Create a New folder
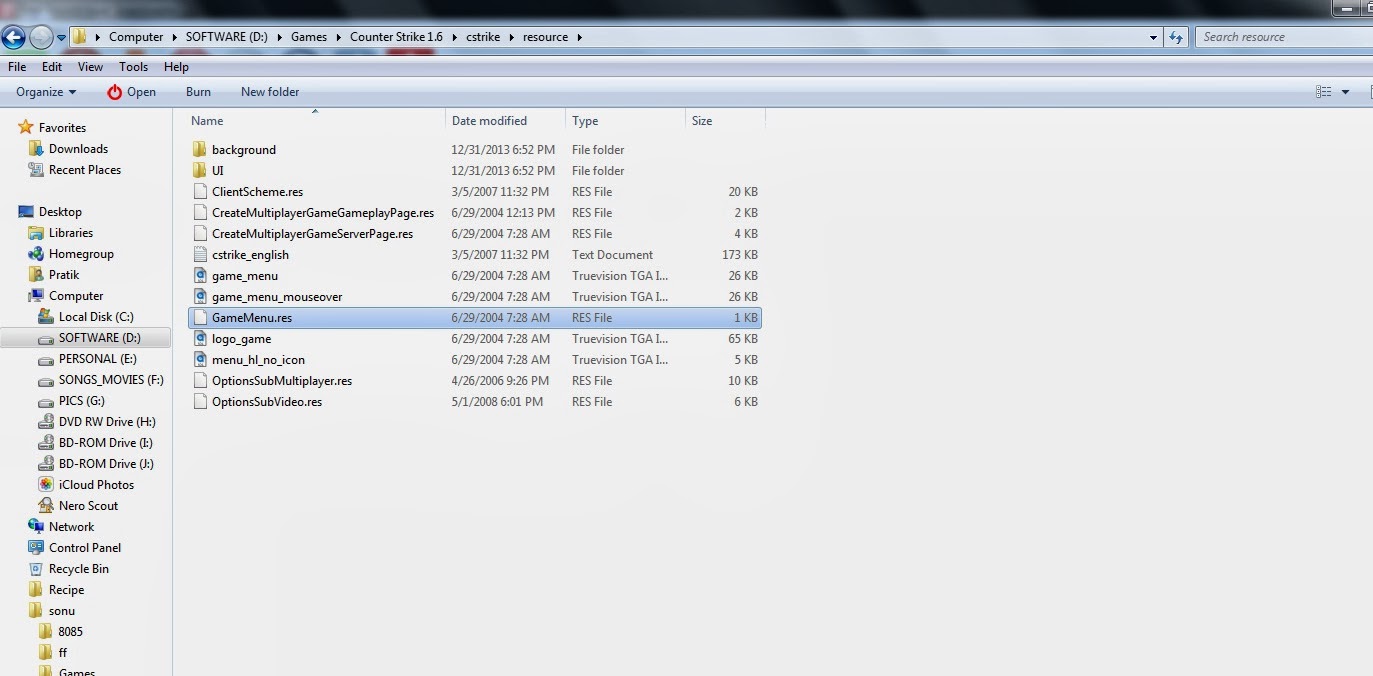The image size is (1373, 676). (x=270, y=92)
